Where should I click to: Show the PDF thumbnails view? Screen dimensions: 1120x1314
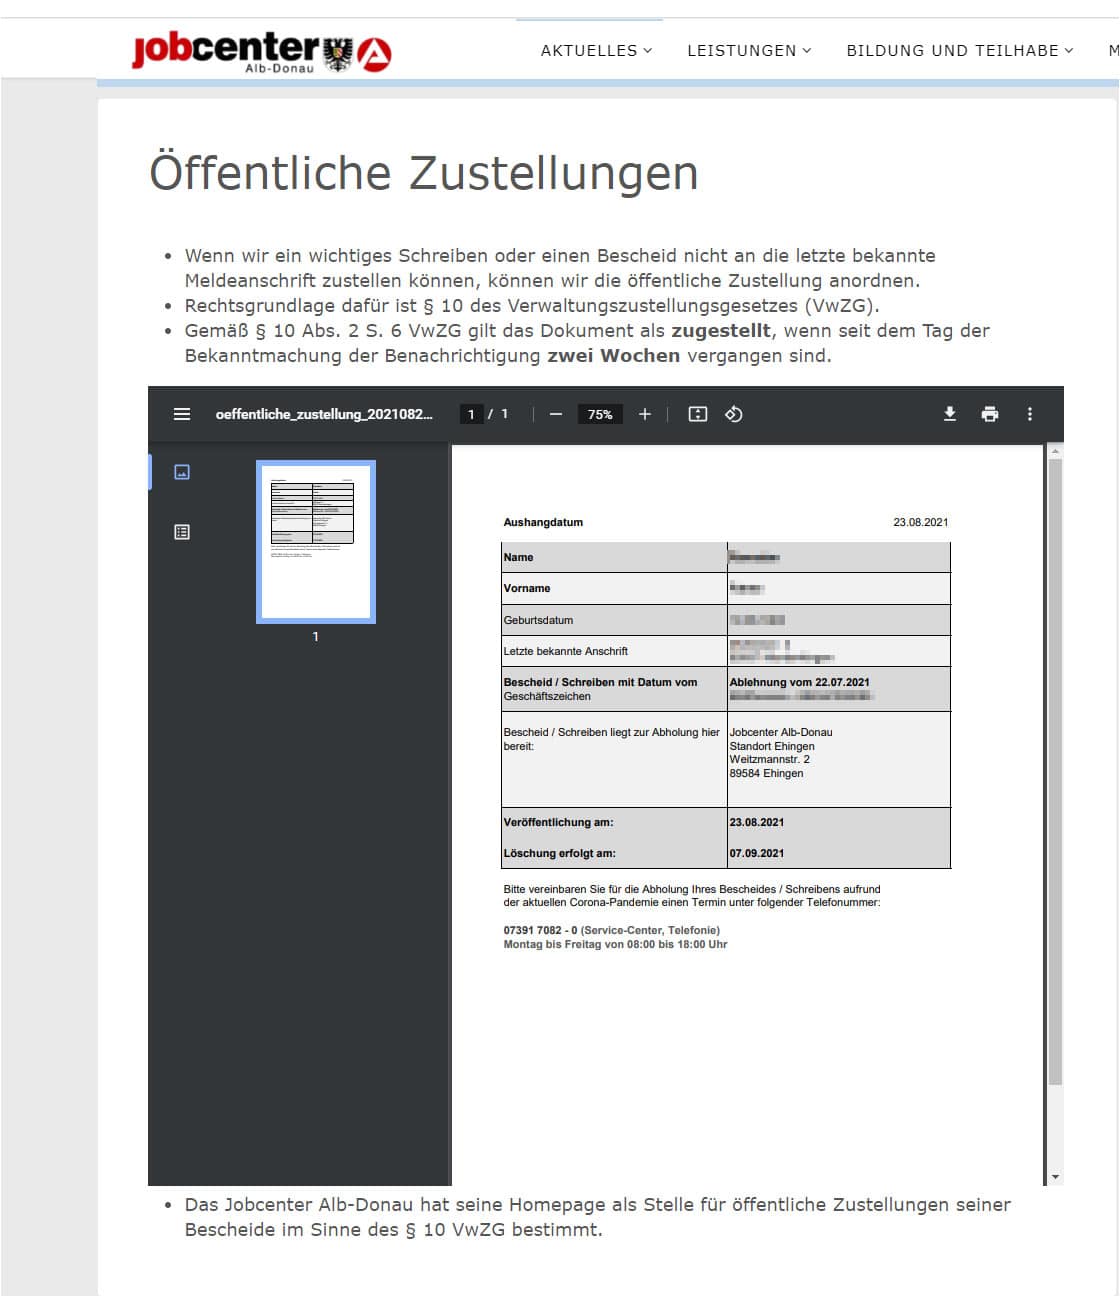(182, 472)
